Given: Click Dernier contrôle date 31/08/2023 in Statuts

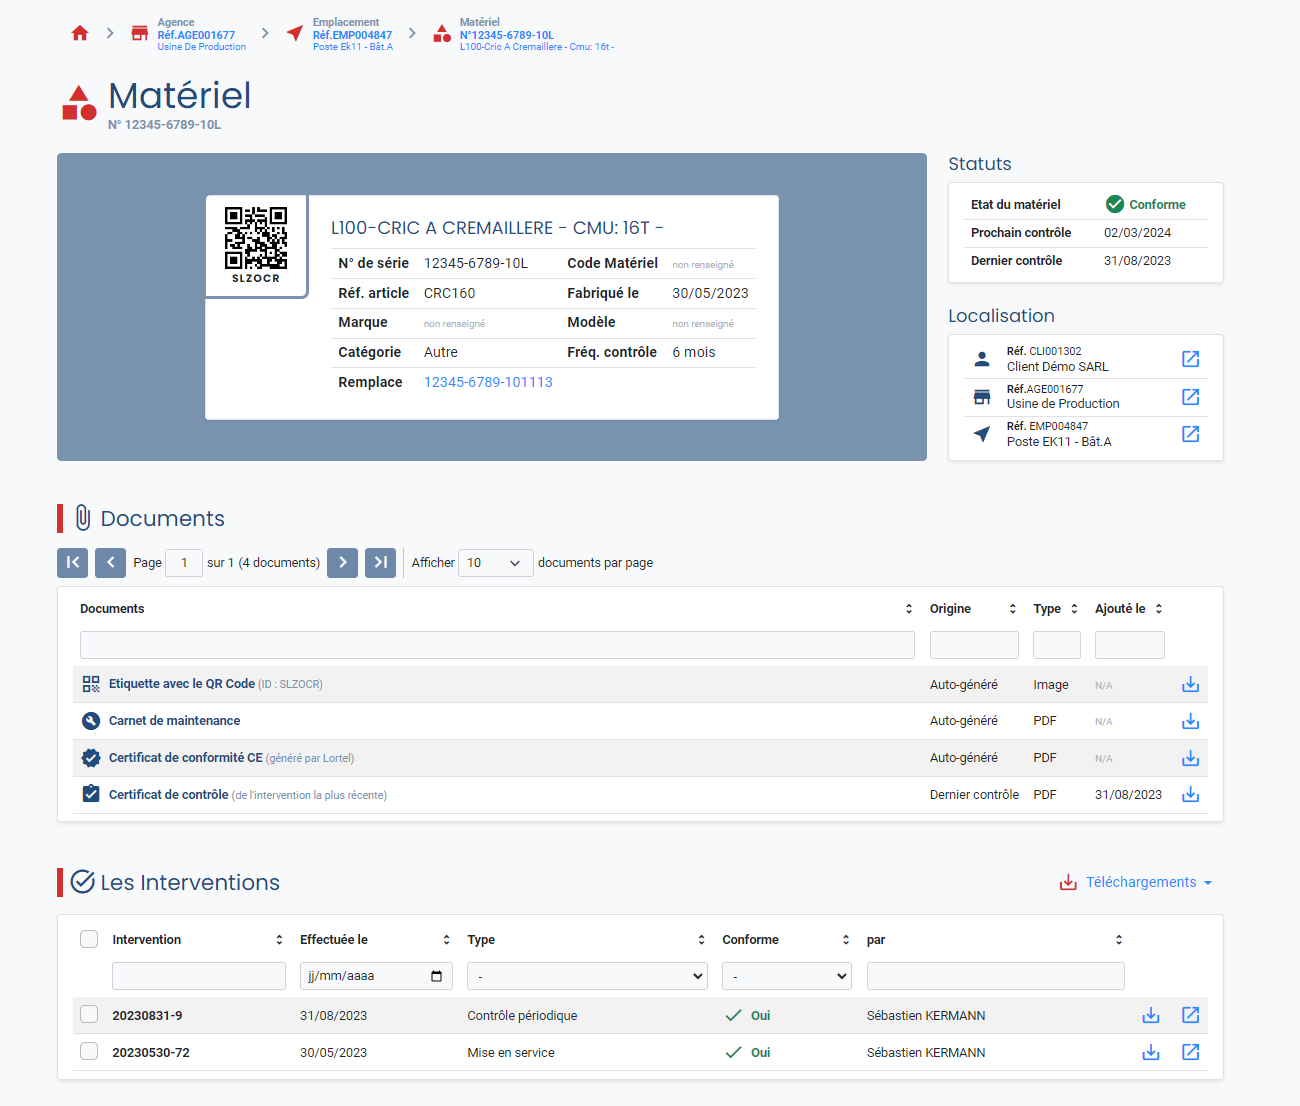Looking at the screenshot, I should pyautogui.click(x=1137, y=260).
